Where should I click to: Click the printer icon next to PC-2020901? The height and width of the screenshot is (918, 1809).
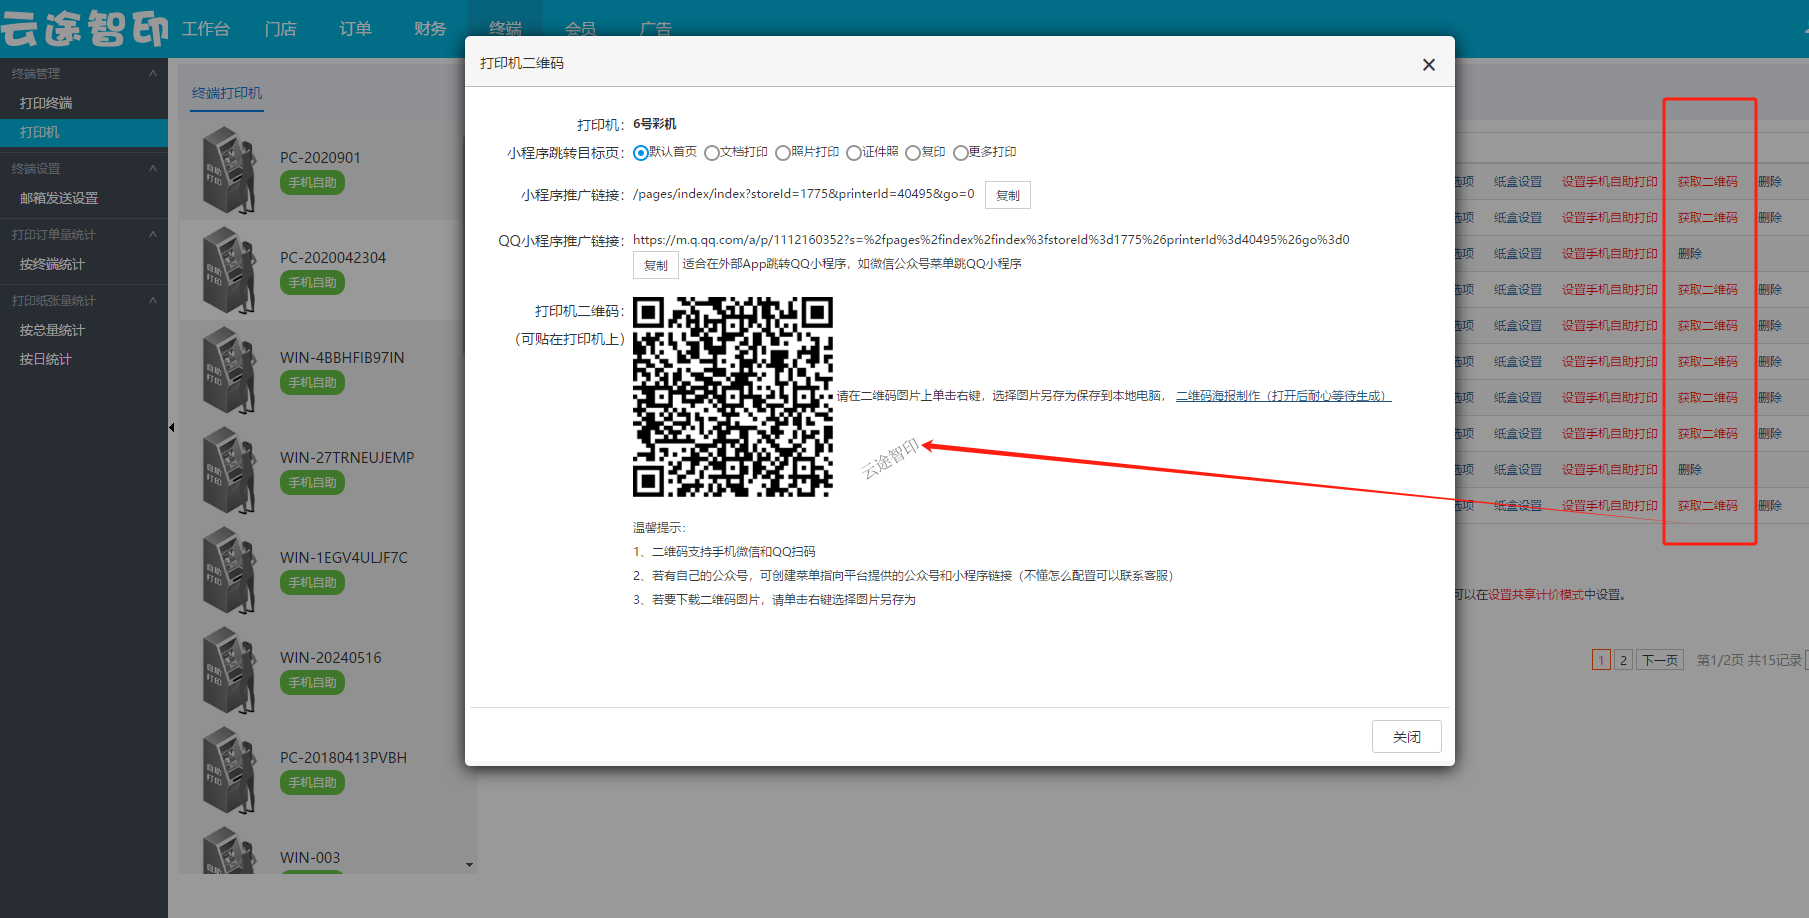click(x=229, y=170)
